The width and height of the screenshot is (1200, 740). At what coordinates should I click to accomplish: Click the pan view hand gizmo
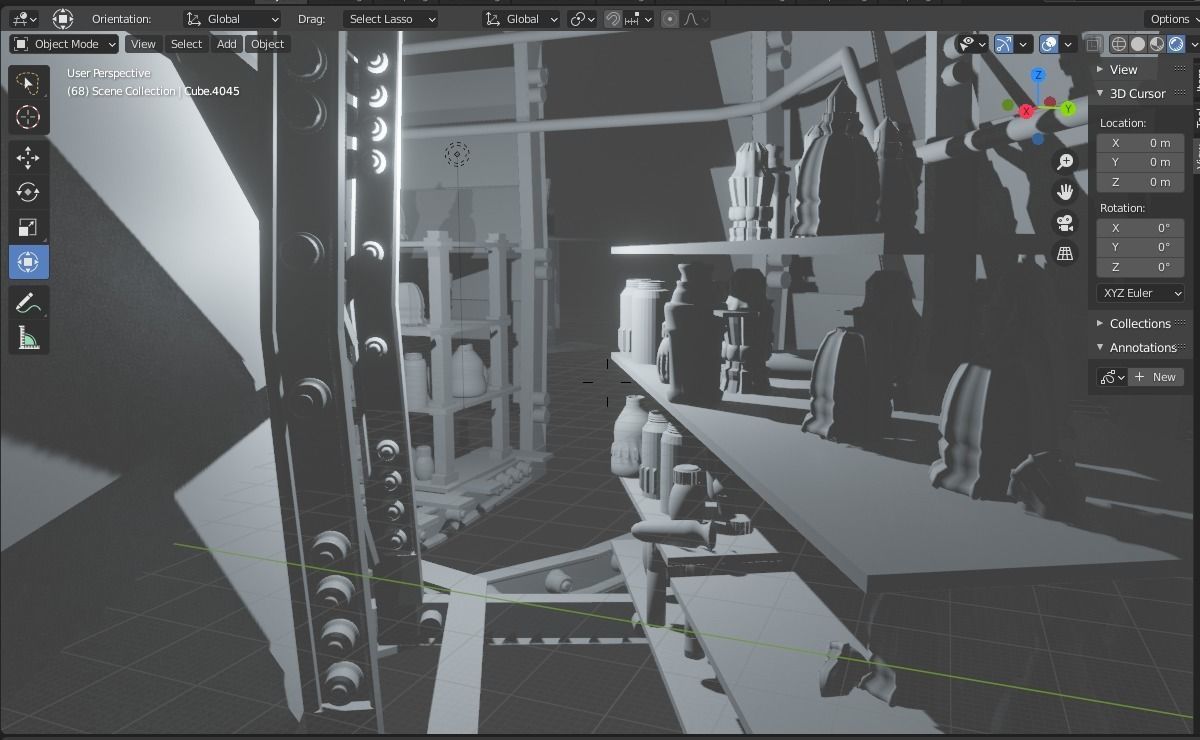tap(1065, 192)
